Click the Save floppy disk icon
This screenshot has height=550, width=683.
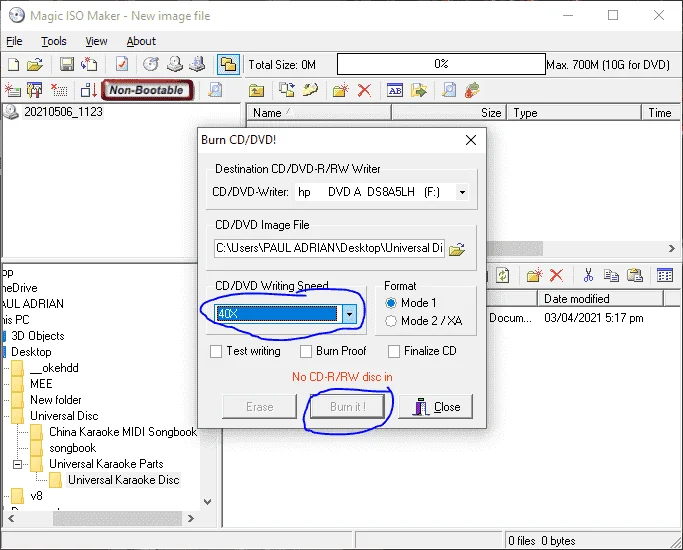click(67, 64)
